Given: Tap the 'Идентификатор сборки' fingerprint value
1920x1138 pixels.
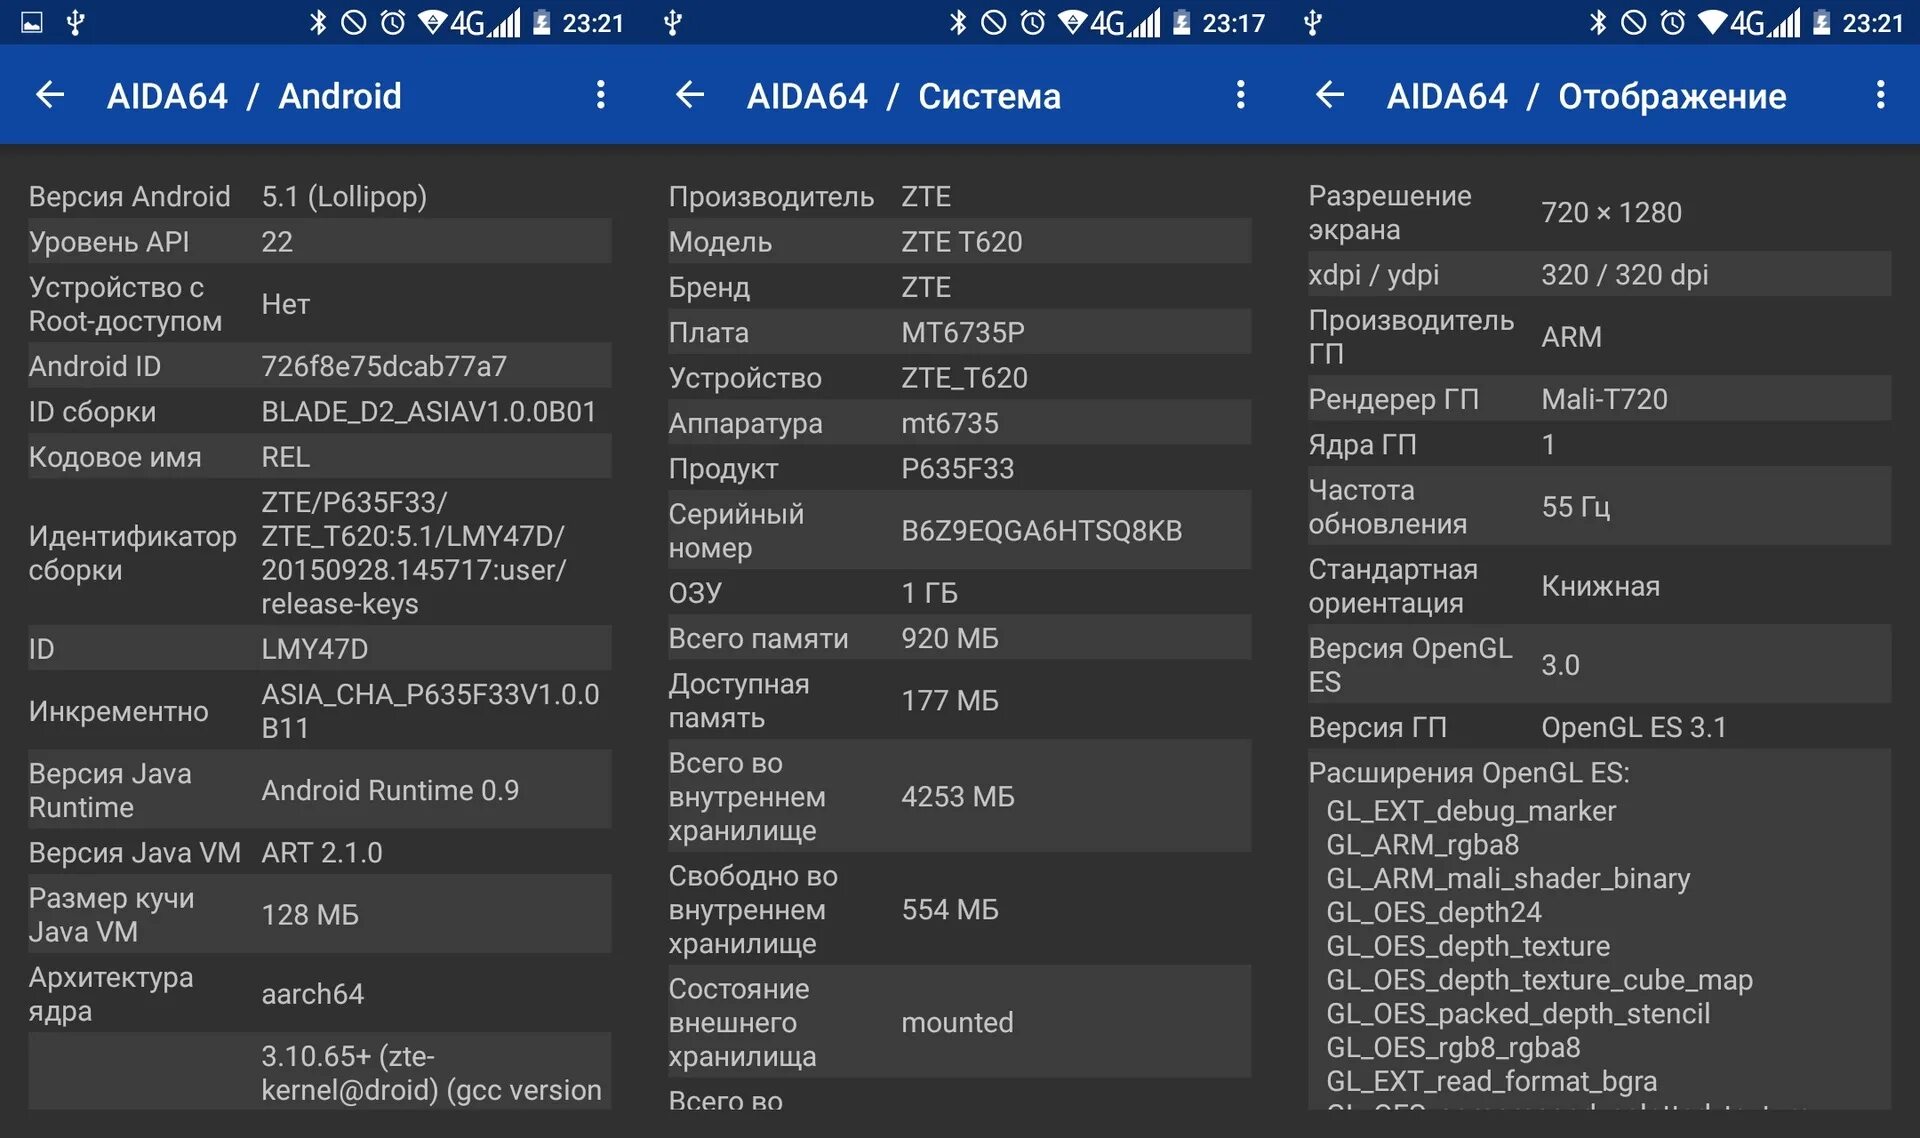Looking at the screenshot, I should (414, 553).
